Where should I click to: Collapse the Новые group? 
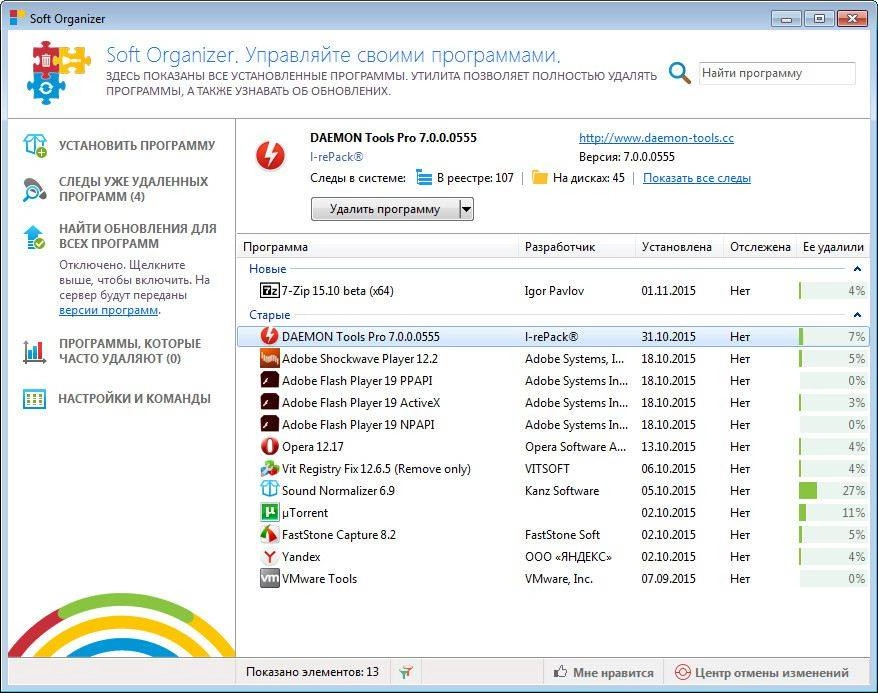point(857,269)
